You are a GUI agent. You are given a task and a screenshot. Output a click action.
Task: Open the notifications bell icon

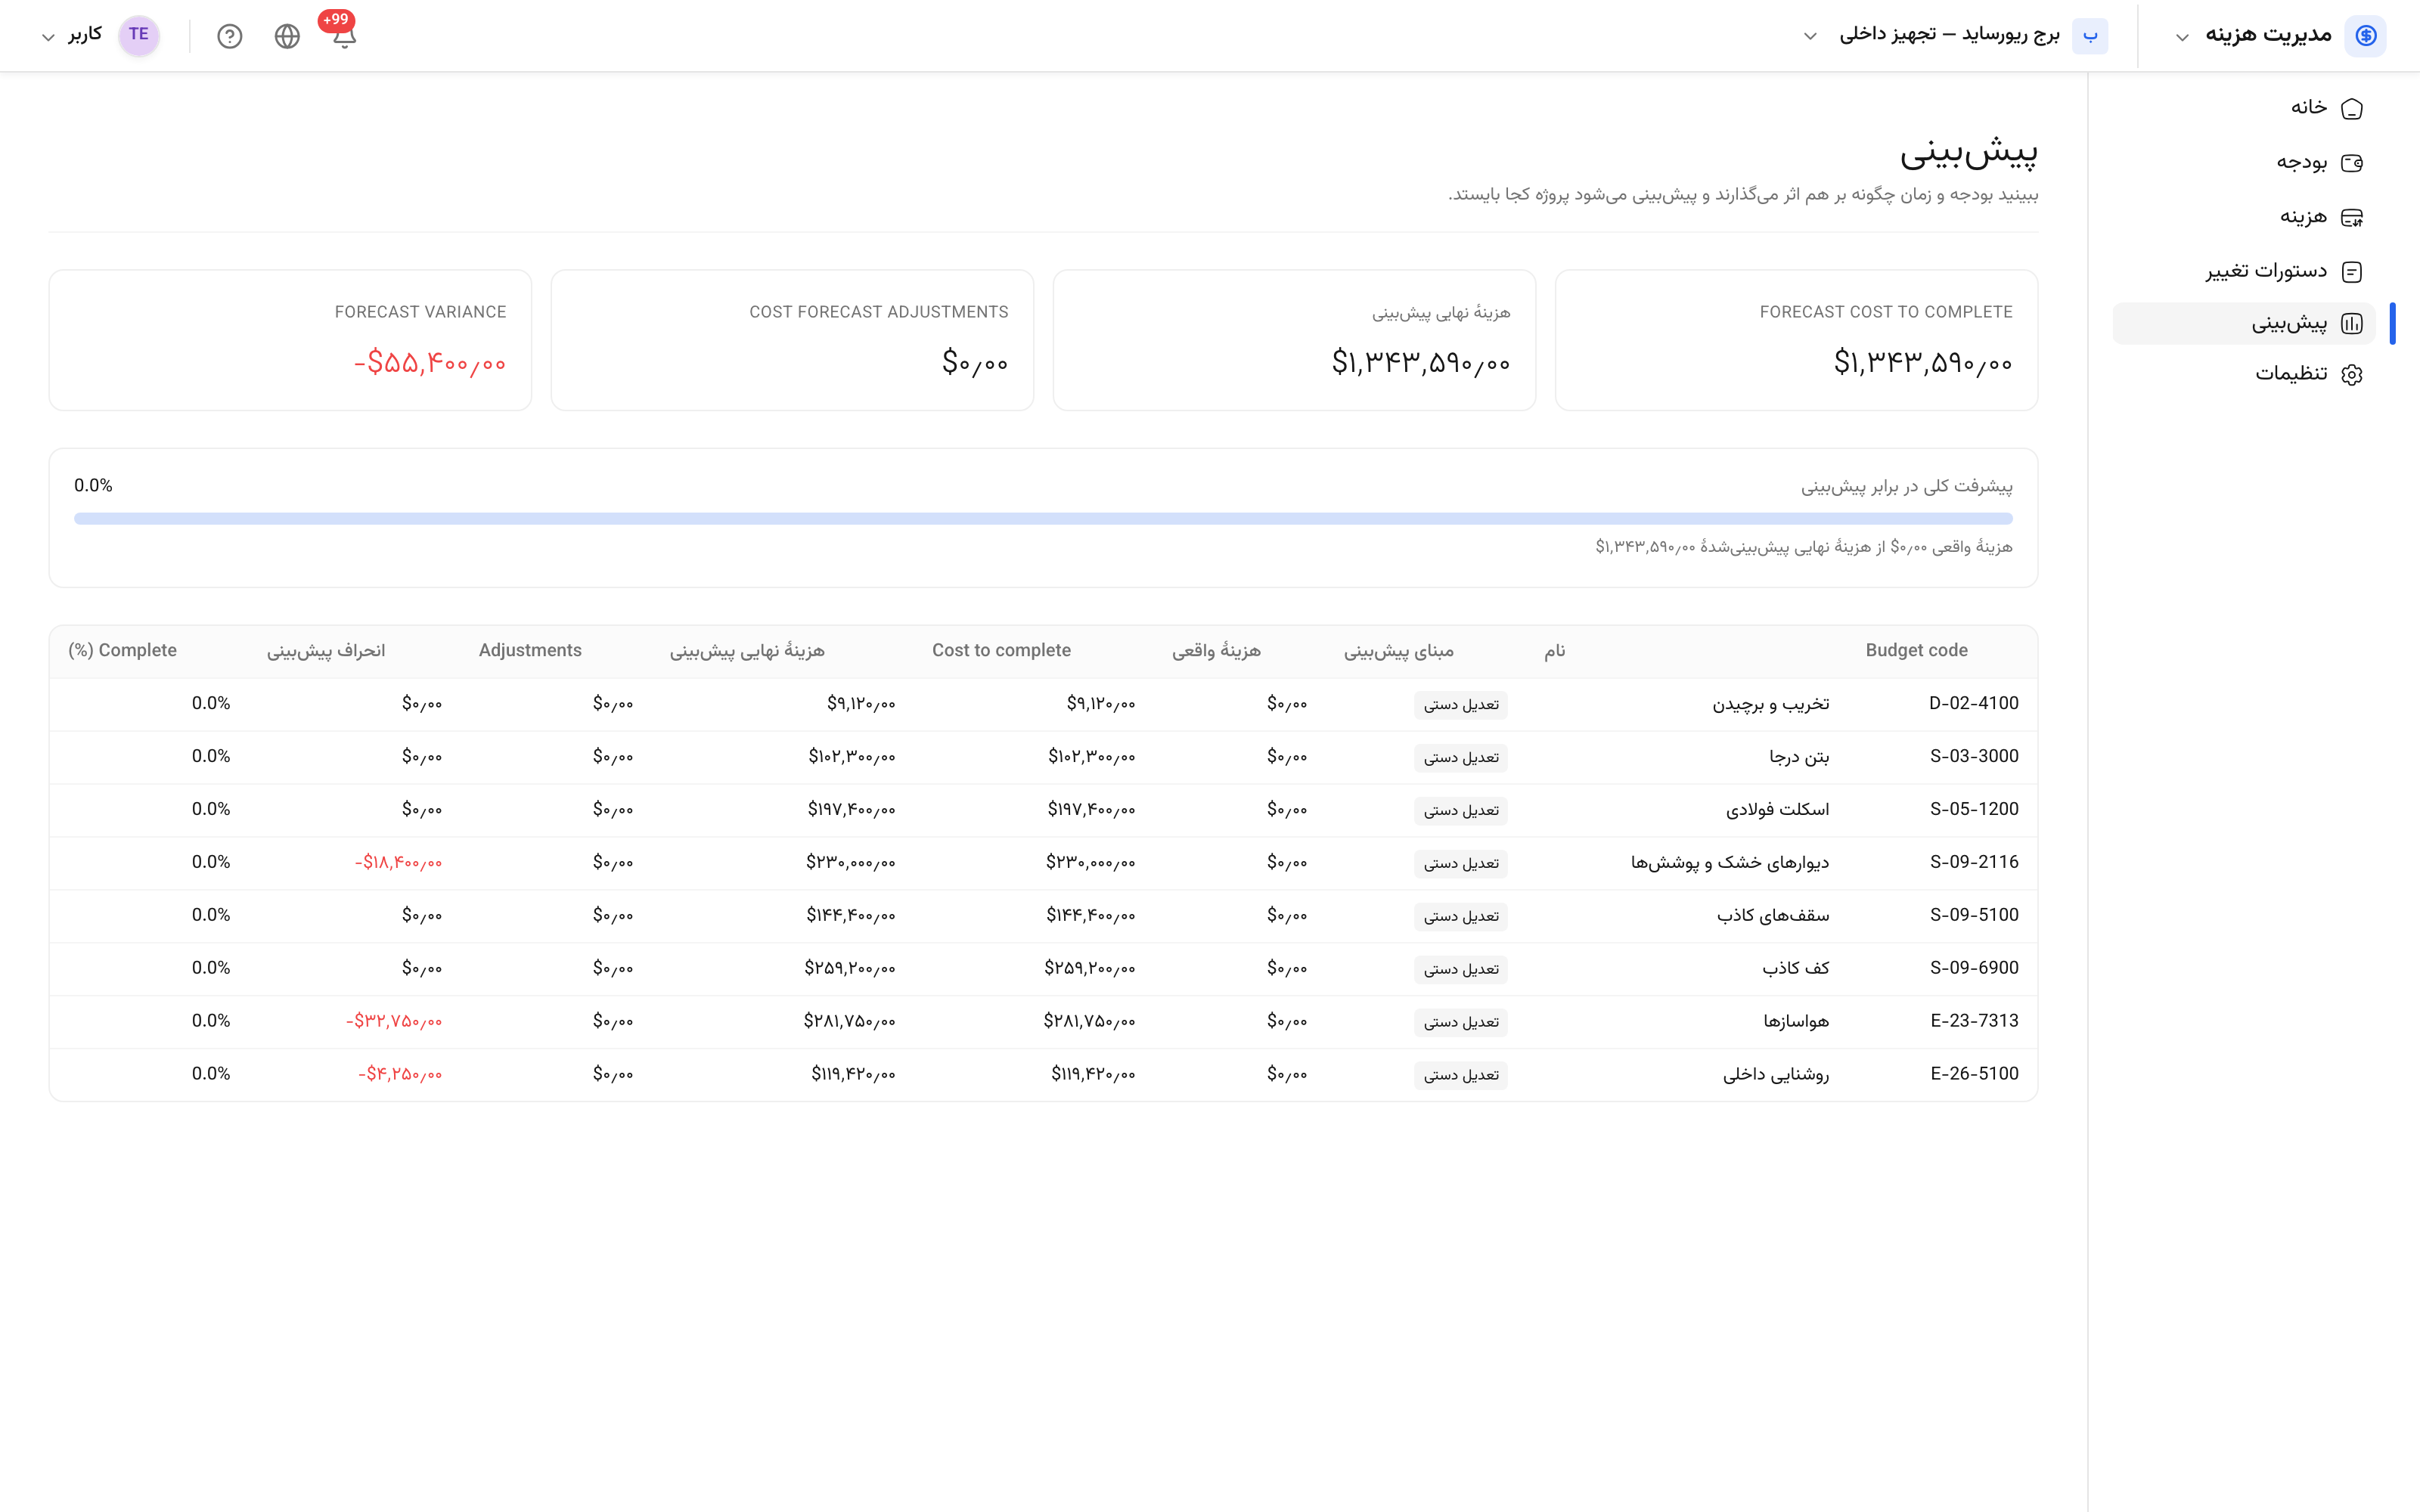pyautogui.click(x=344, y=37)
